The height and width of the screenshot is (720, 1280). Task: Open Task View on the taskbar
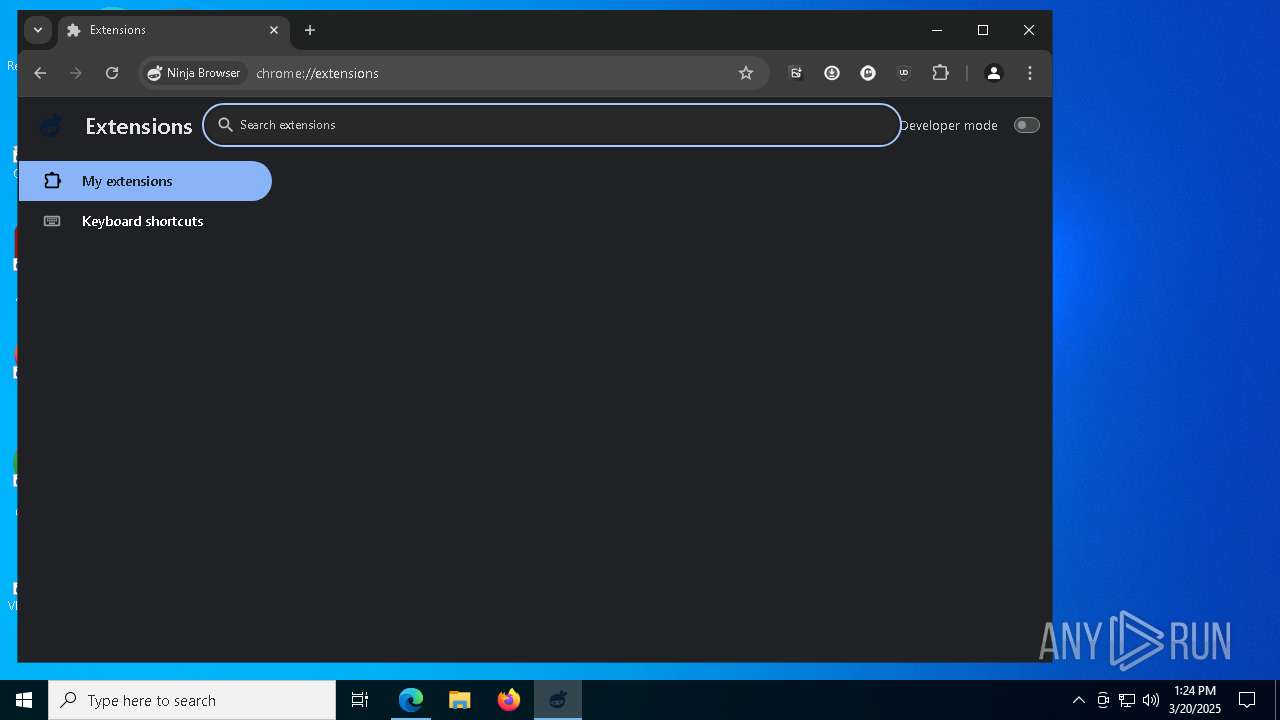click(x=360, y=700)
